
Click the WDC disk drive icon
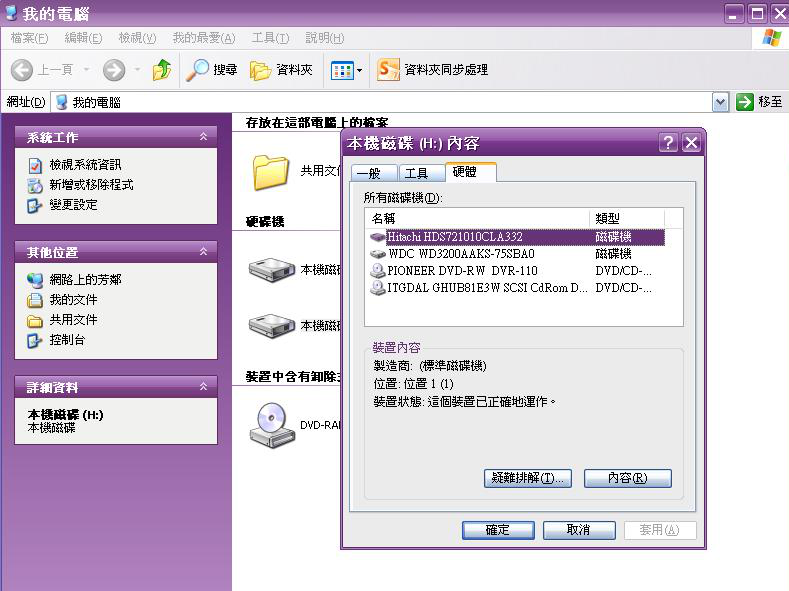pyautogui.click(x=377, y=254)
